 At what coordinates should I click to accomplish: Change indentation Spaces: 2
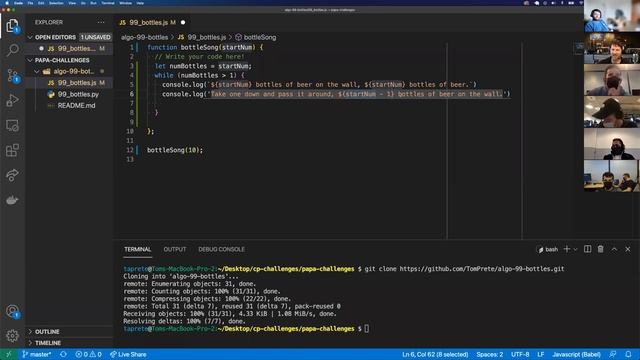(489, 354)
